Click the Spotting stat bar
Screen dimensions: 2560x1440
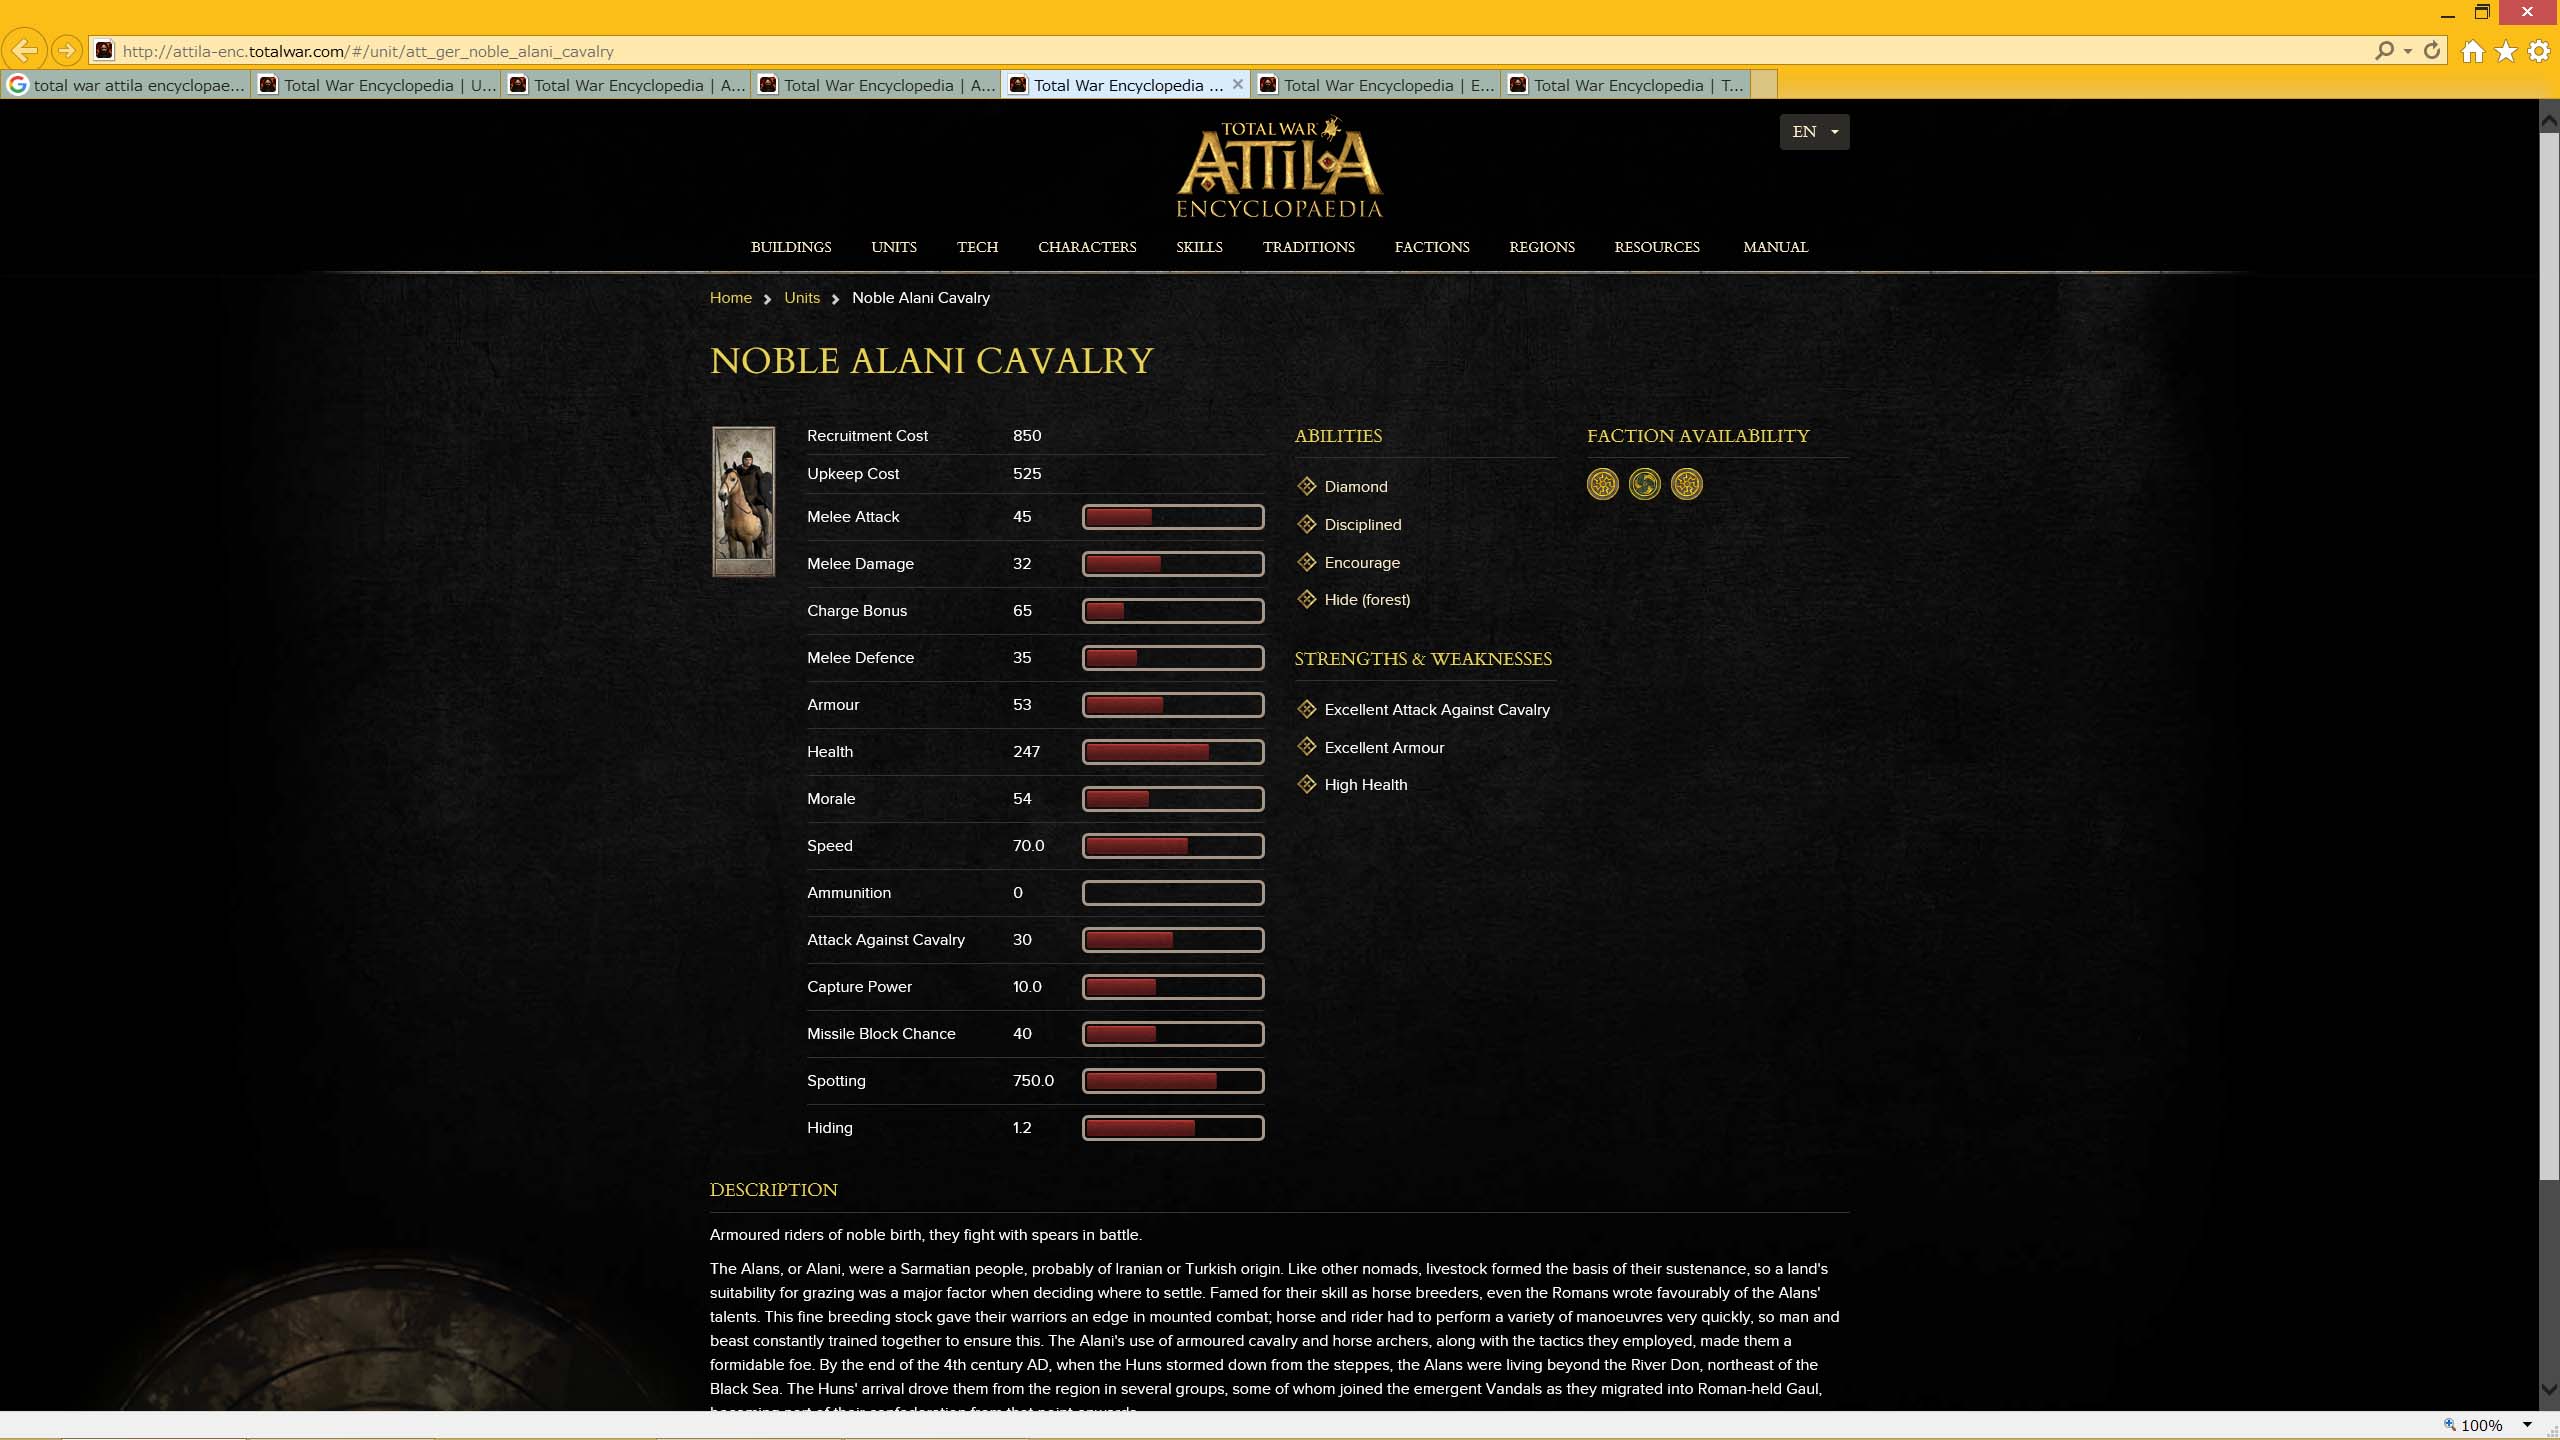1173,1081
